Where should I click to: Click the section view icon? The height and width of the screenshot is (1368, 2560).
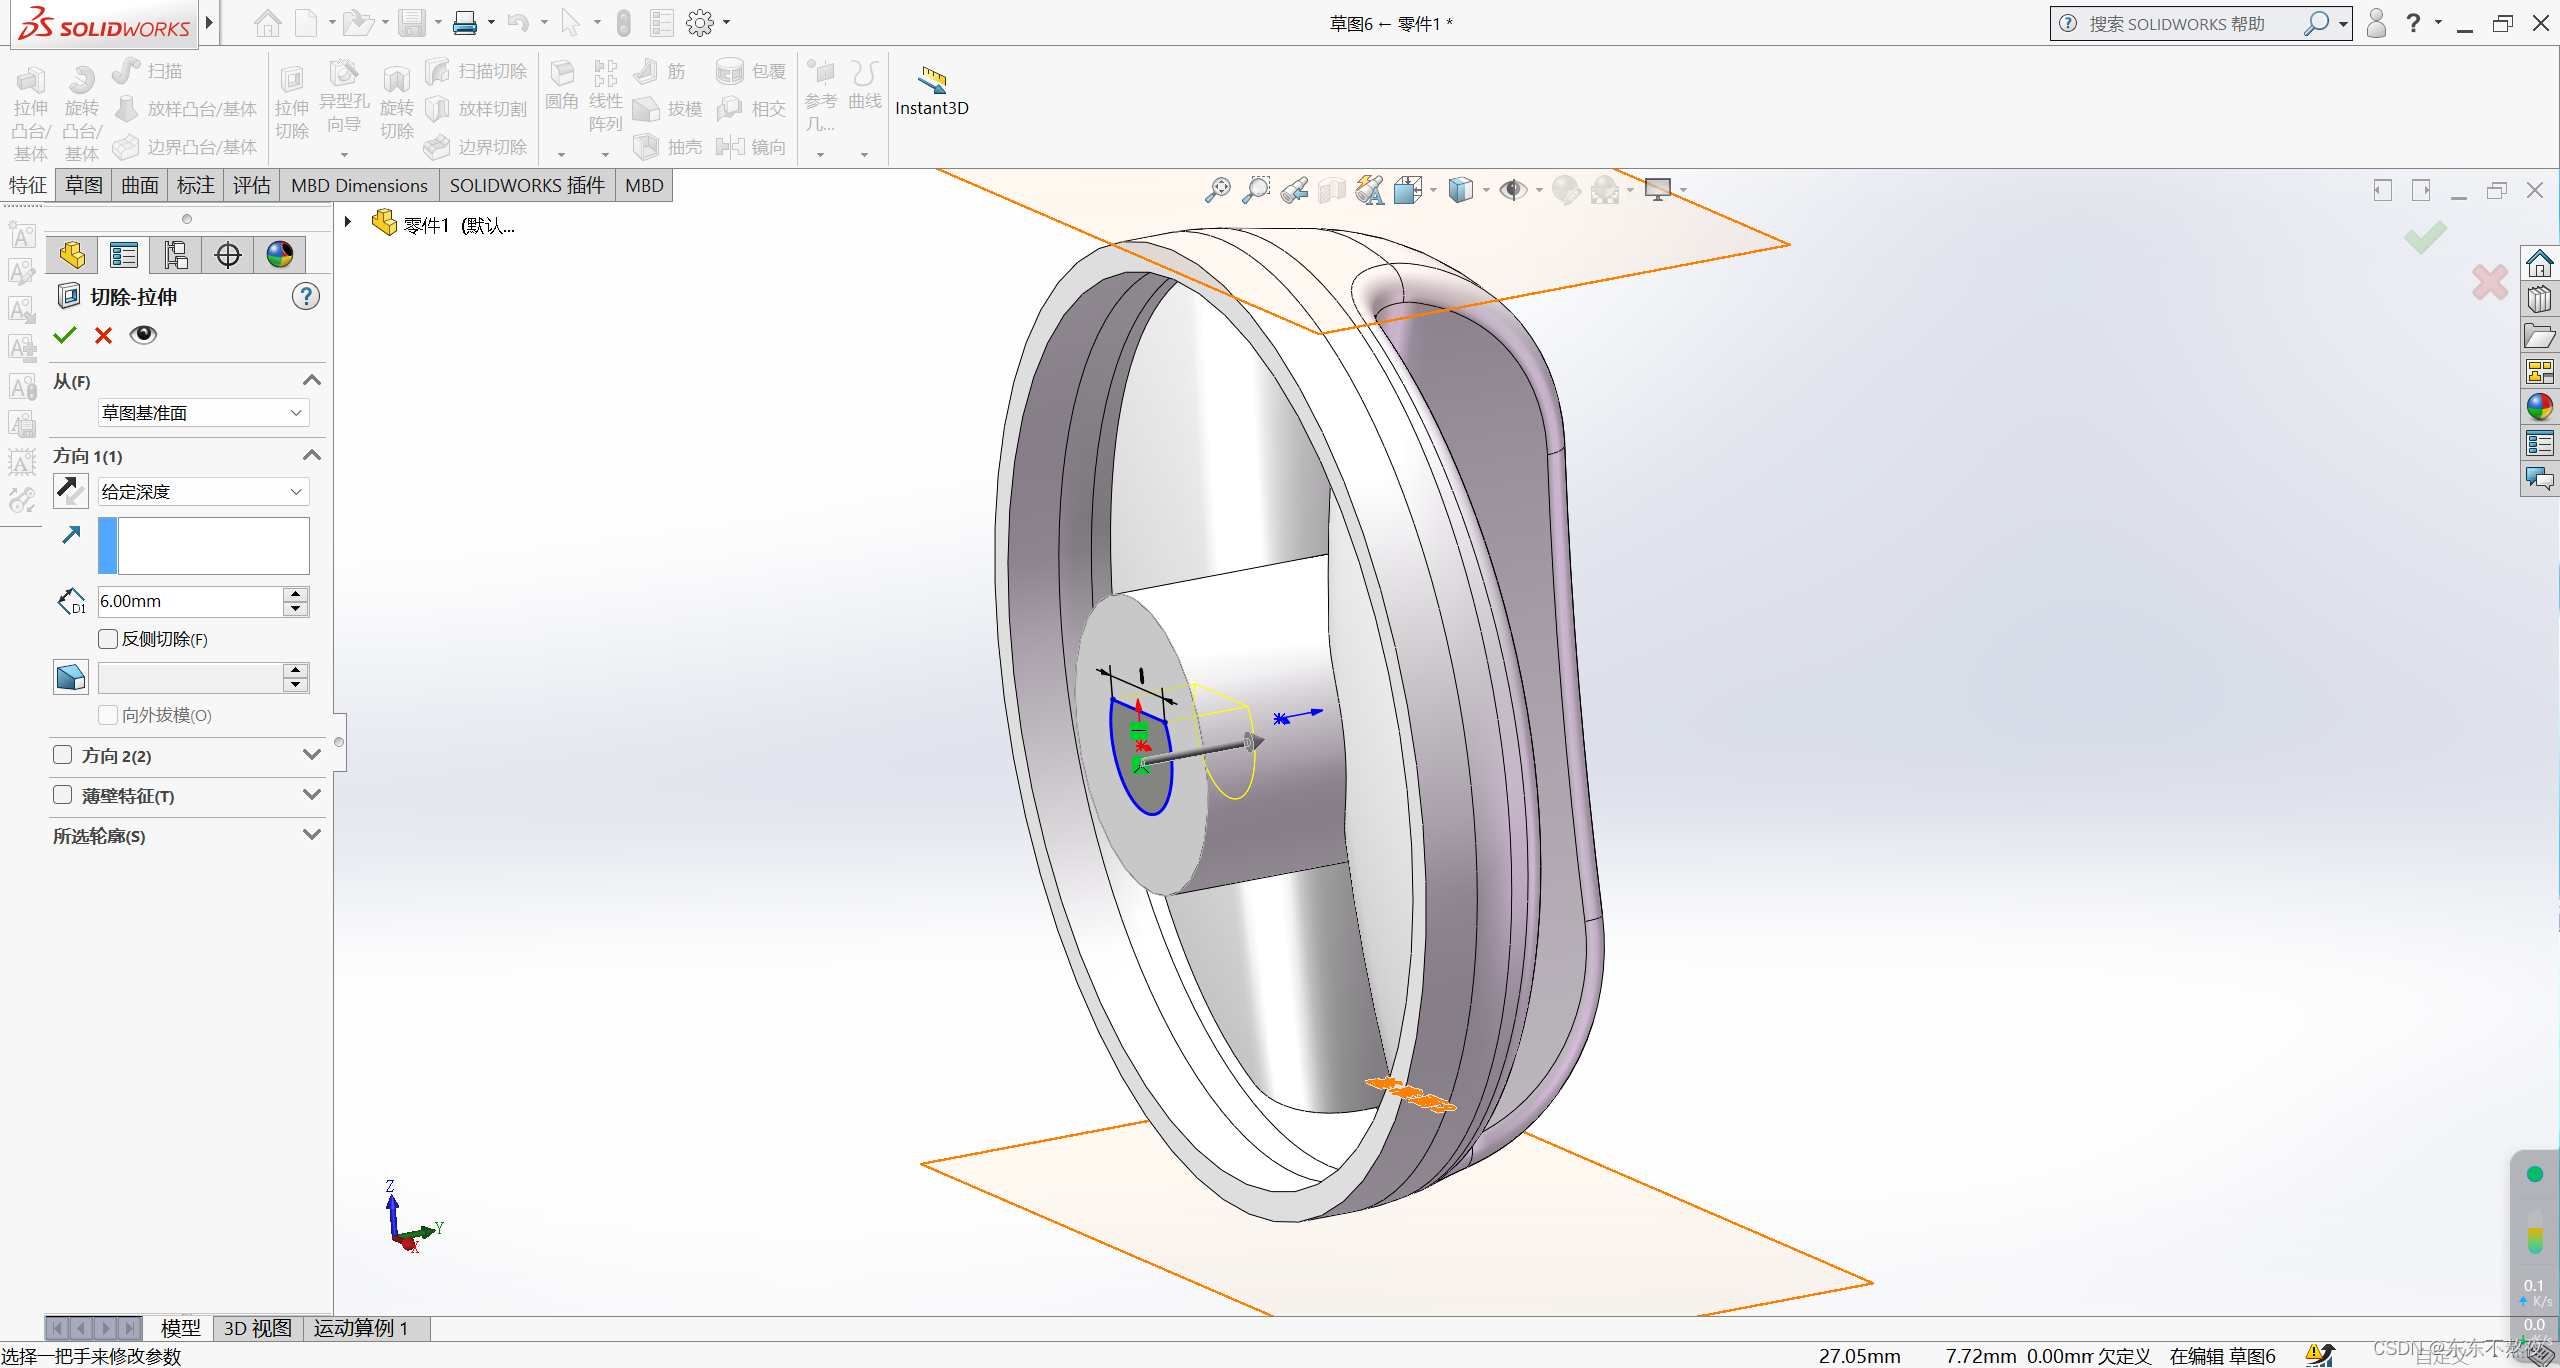click(1332, 190)
